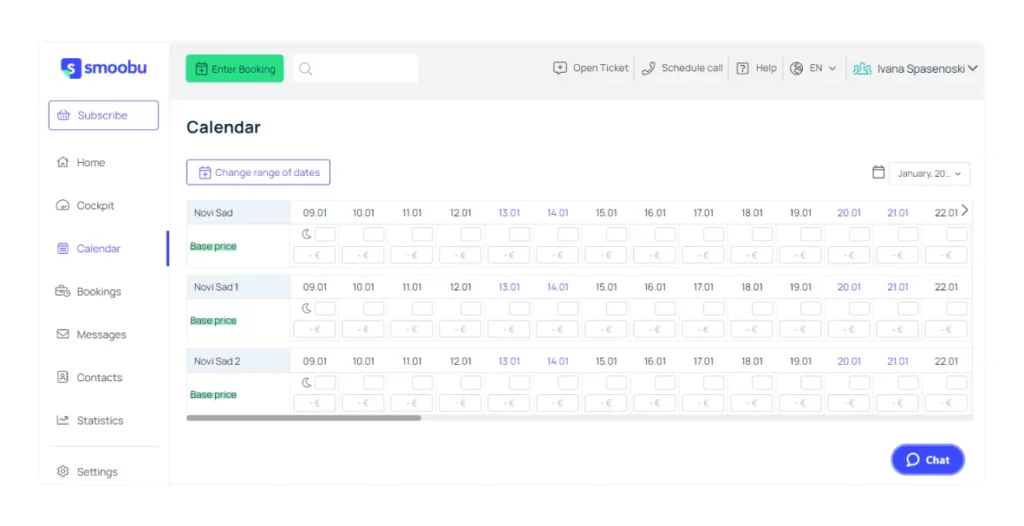Click the Help question mark icon
The width and height of the screenshot is (1024, 526).
click(x=743, y=68)
